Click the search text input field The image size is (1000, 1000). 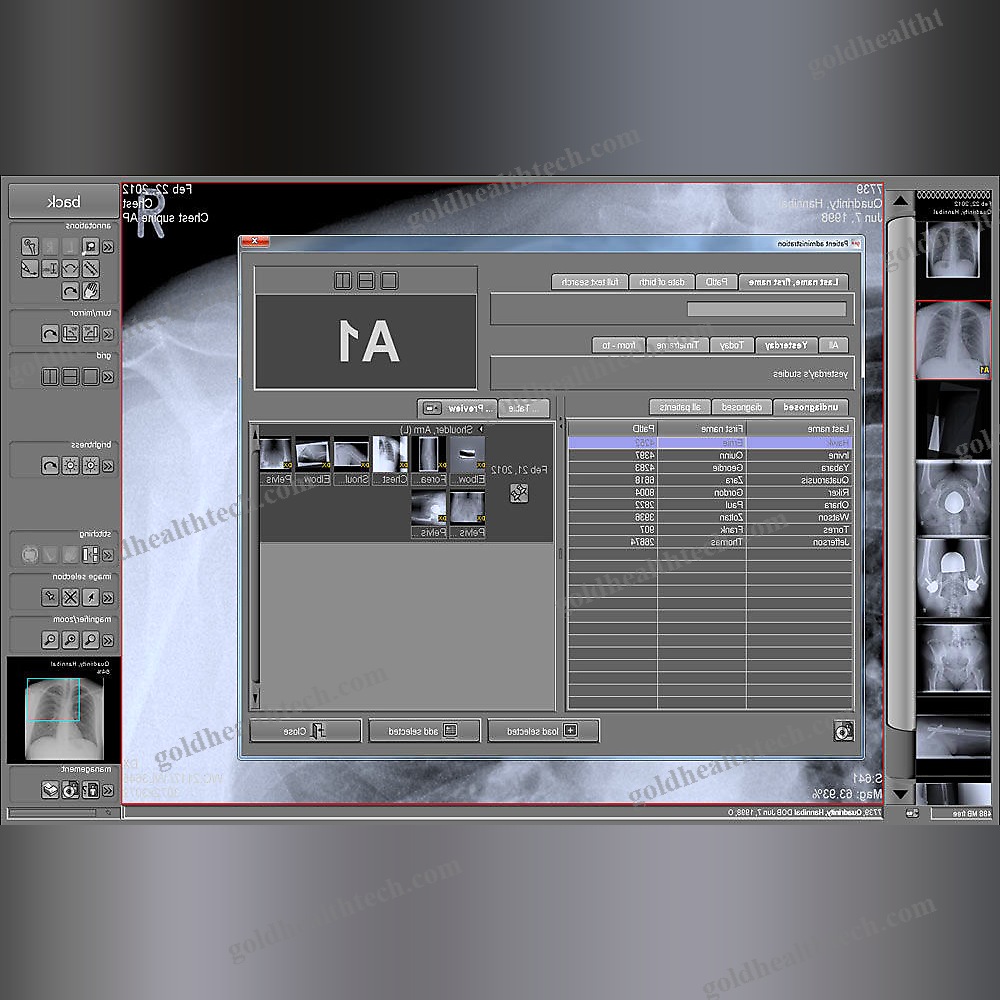[766, 309]
